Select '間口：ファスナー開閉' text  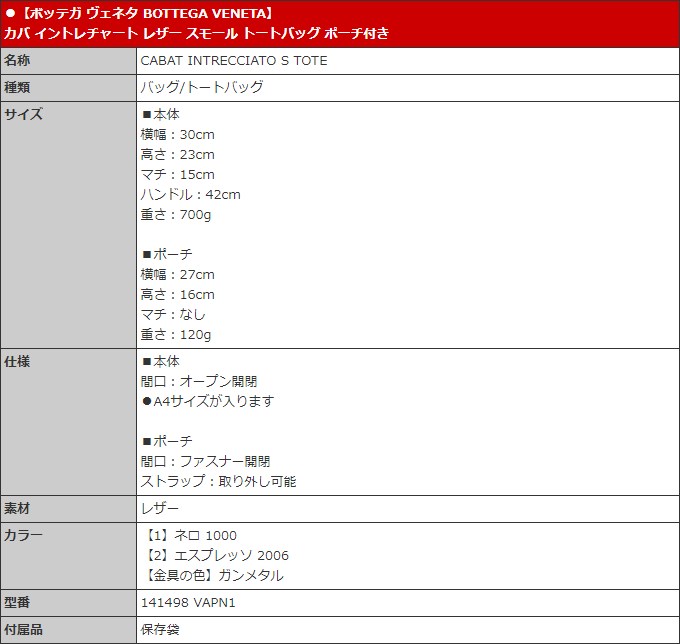(206, 461)
